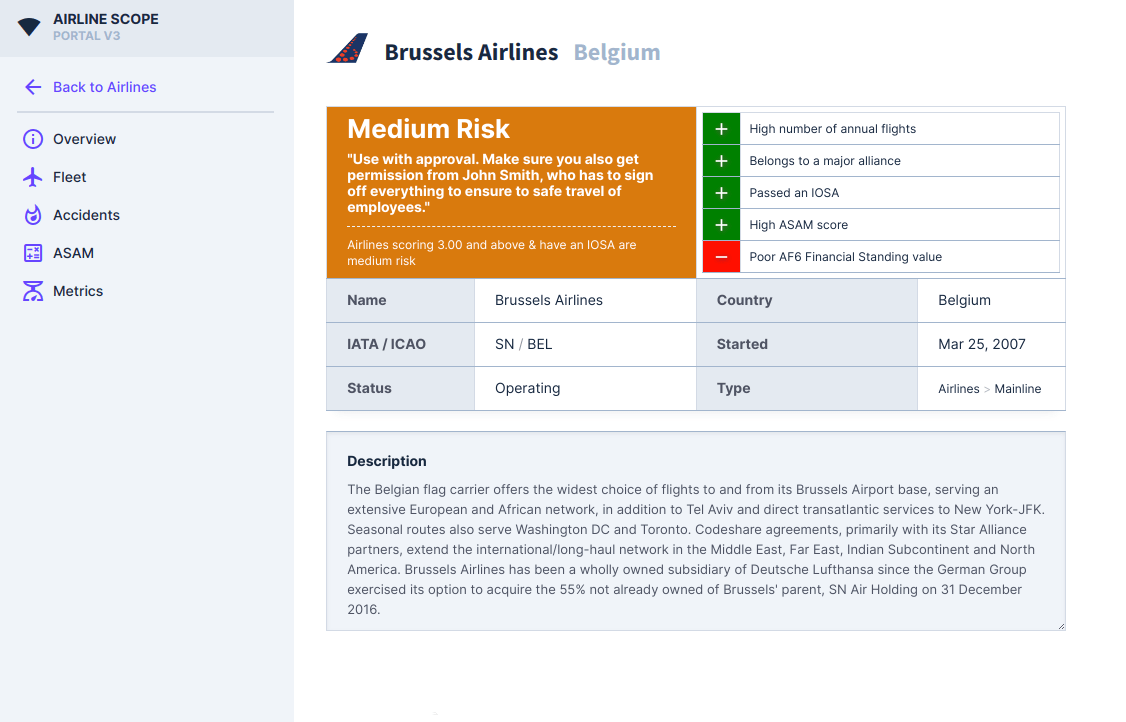Click the Metrics gauge icon

tap(33, 291)
